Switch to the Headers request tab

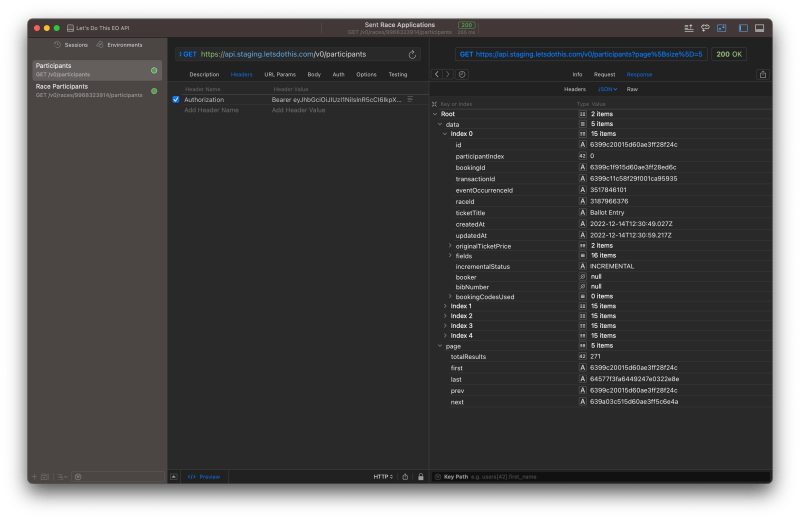click(x=241, y=75)
